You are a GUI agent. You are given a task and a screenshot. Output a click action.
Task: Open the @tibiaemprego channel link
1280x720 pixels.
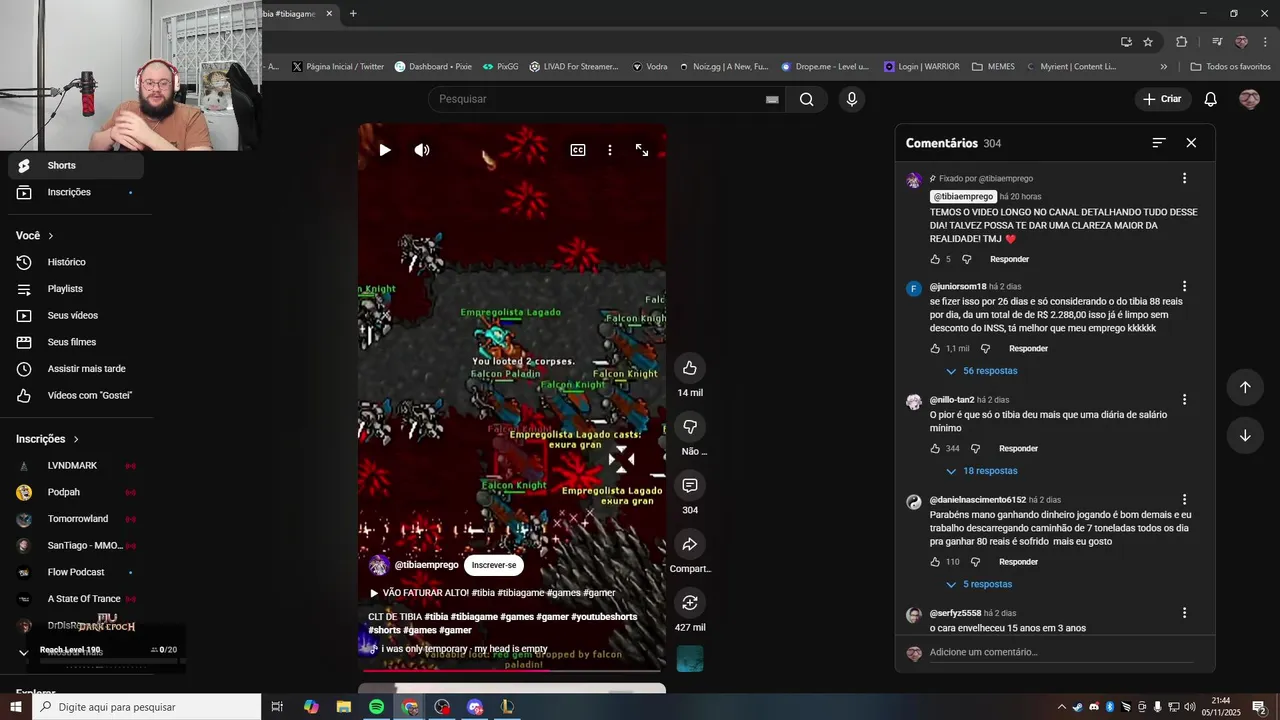pyautogui.click(x=426, y=565)
